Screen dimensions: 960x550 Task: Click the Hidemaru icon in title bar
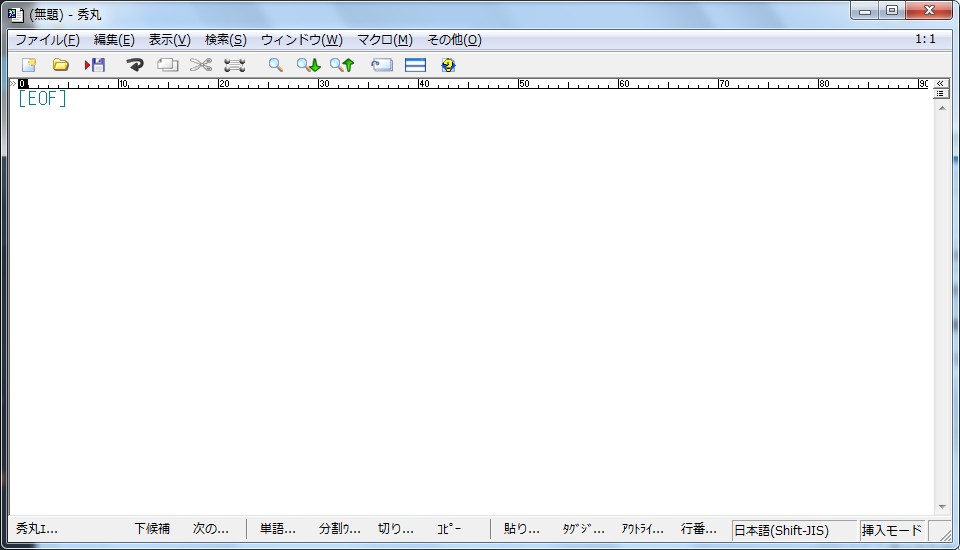coord(16,14)
